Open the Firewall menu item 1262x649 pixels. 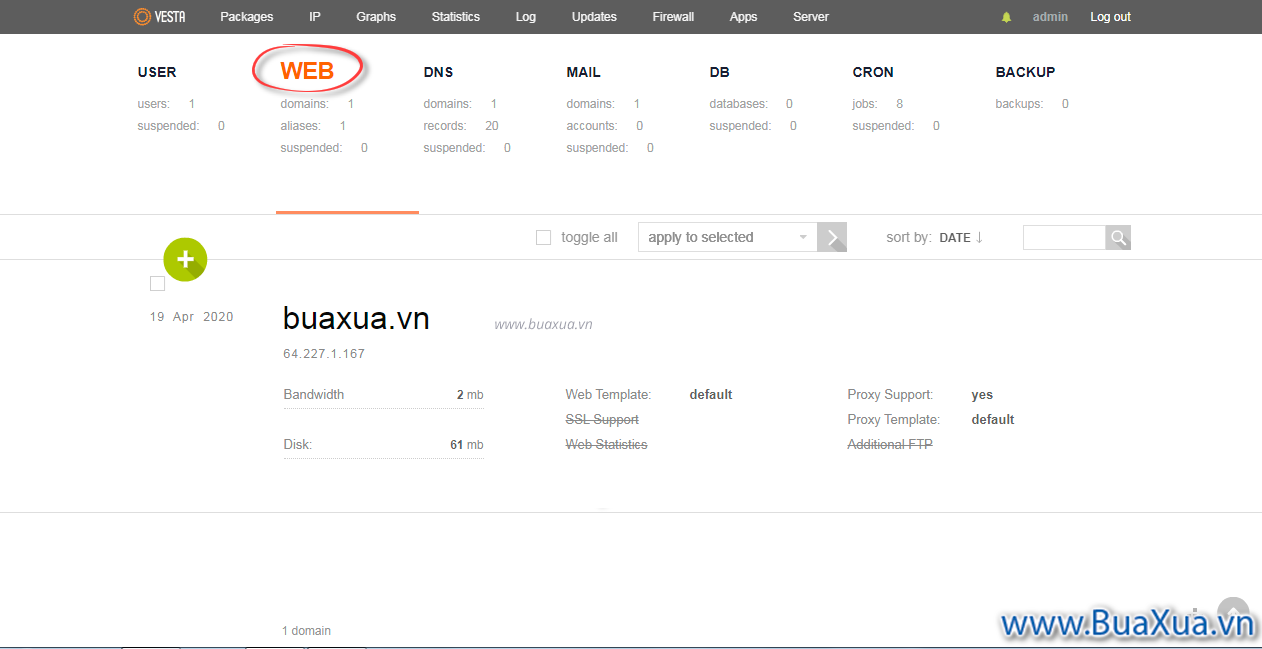click(x=673, y=17)
